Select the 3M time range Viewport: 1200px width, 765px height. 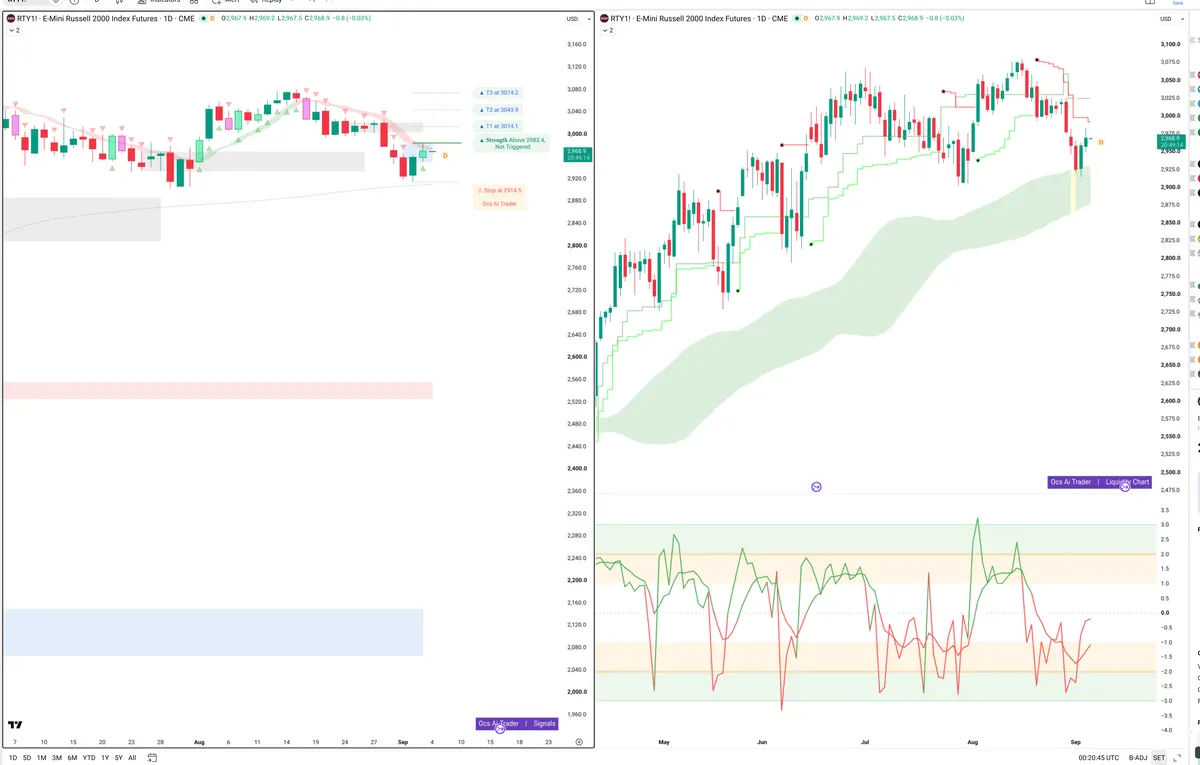[x=57, y=758]
